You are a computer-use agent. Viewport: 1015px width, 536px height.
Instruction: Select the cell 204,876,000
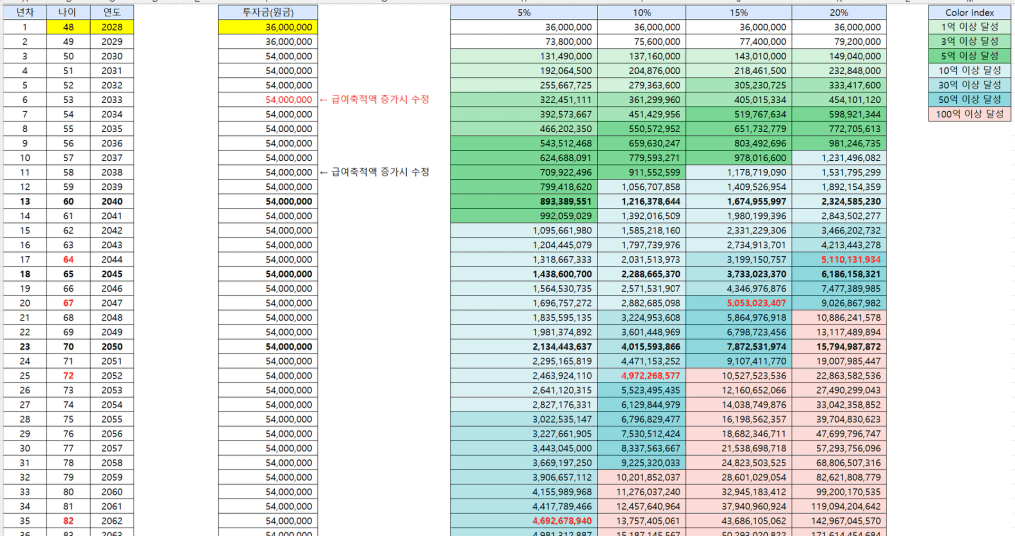[641, 71]
